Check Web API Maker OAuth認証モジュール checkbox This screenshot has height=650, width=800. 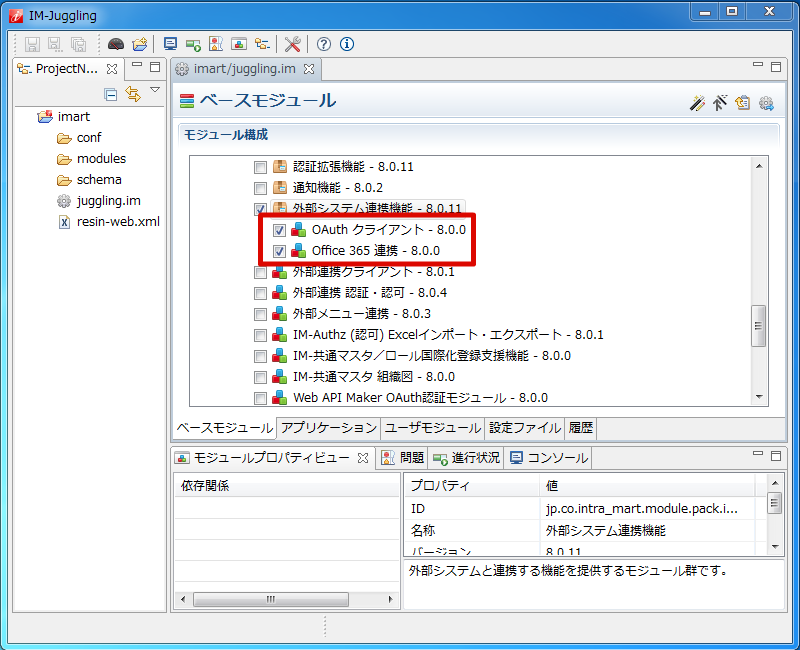point(260,398)
